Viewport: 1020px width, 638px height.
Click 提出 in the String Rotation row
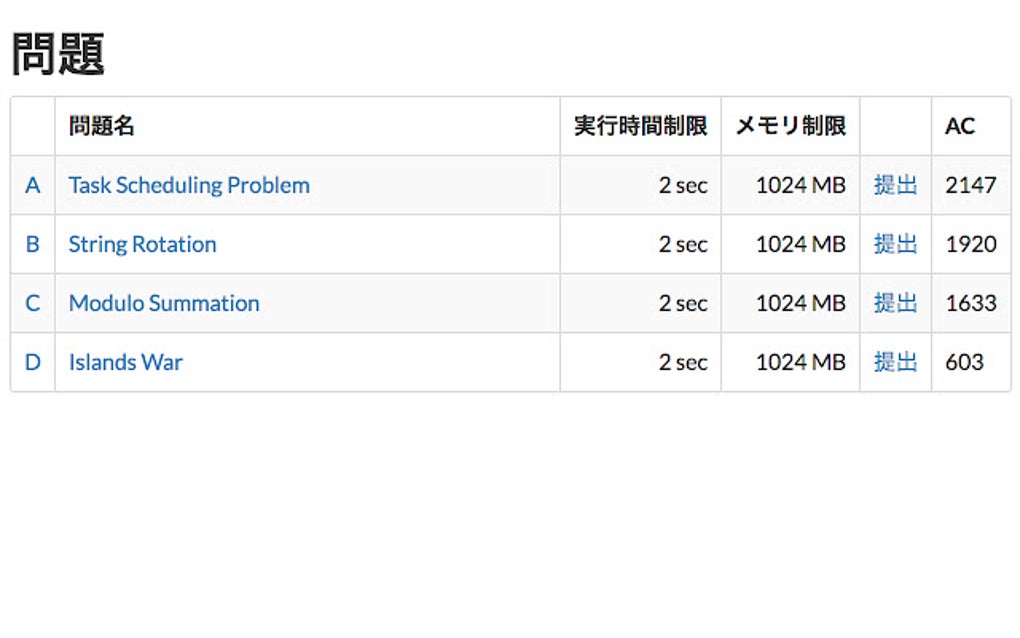[895, 244]
